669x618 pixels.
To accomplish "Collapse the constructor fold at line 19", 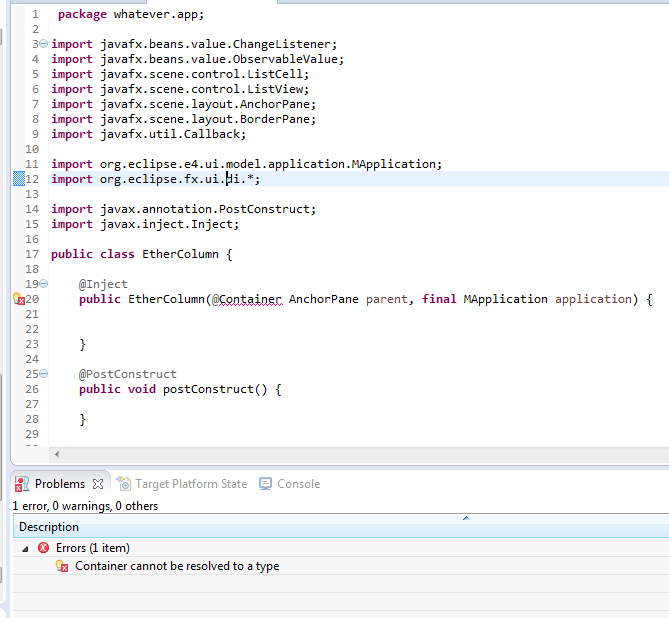I will pos(44,283).
